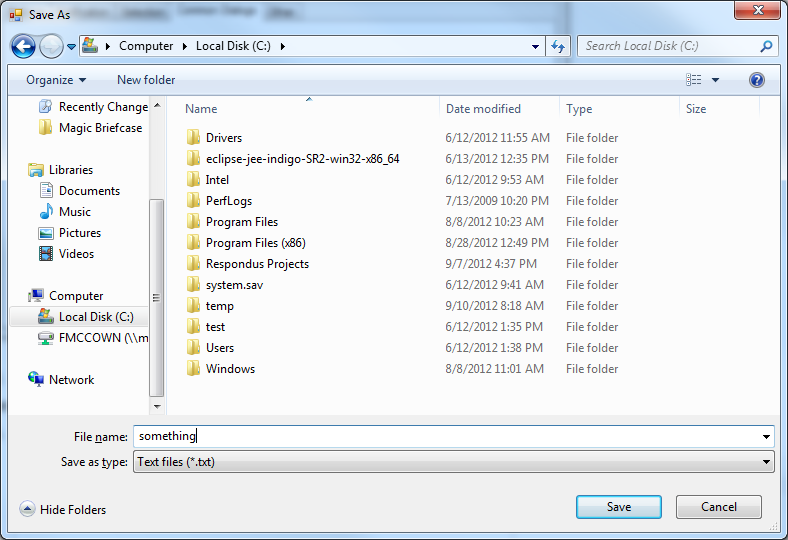788x540 pixels.
Task: Open the Save as type combo box
Action: pos(453,462)
